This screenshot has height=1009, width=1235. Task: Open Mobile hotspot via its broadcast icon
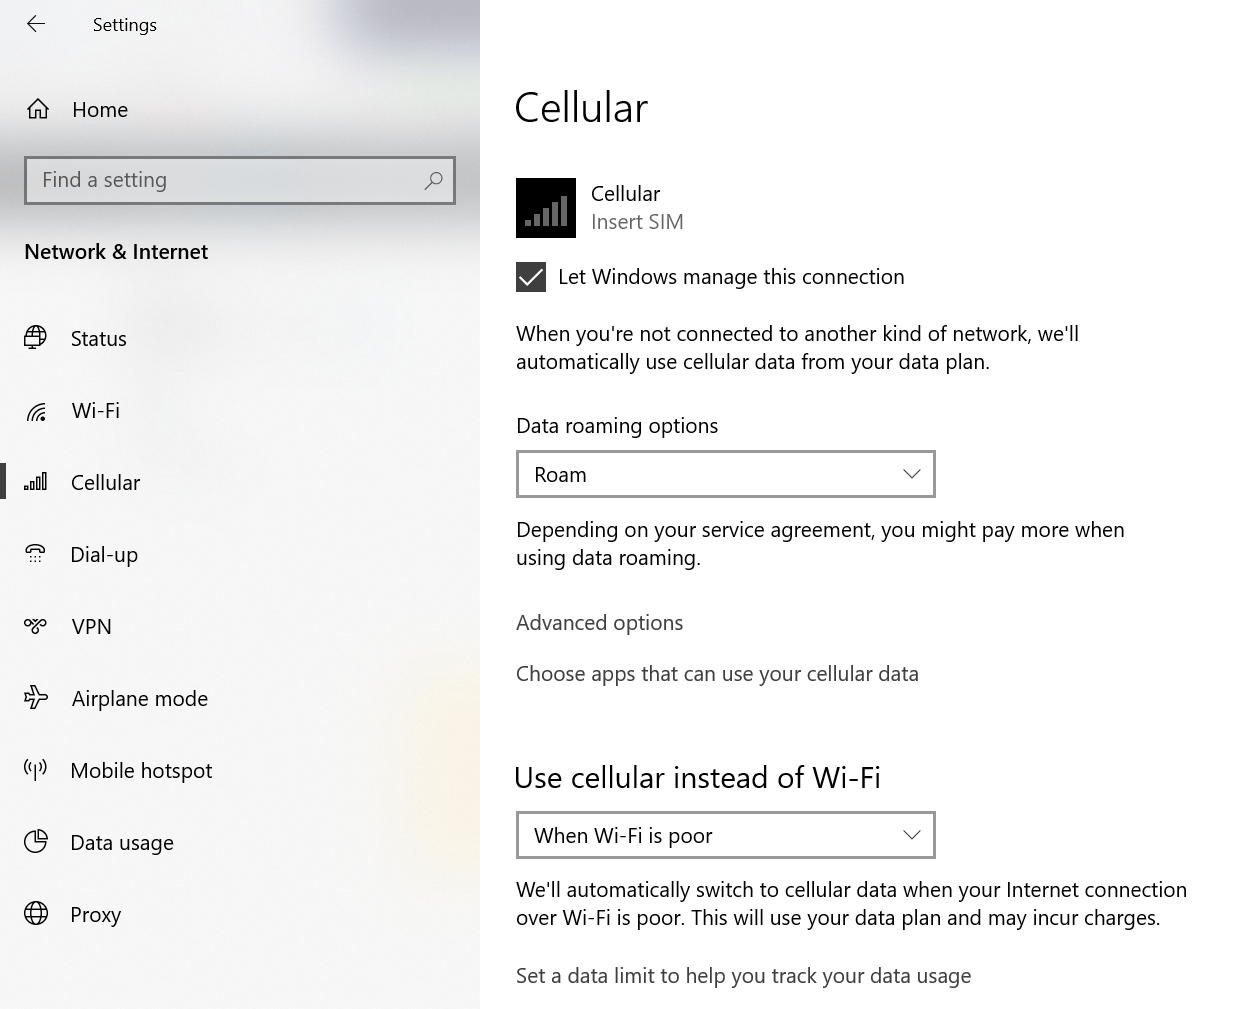(36, 770)
